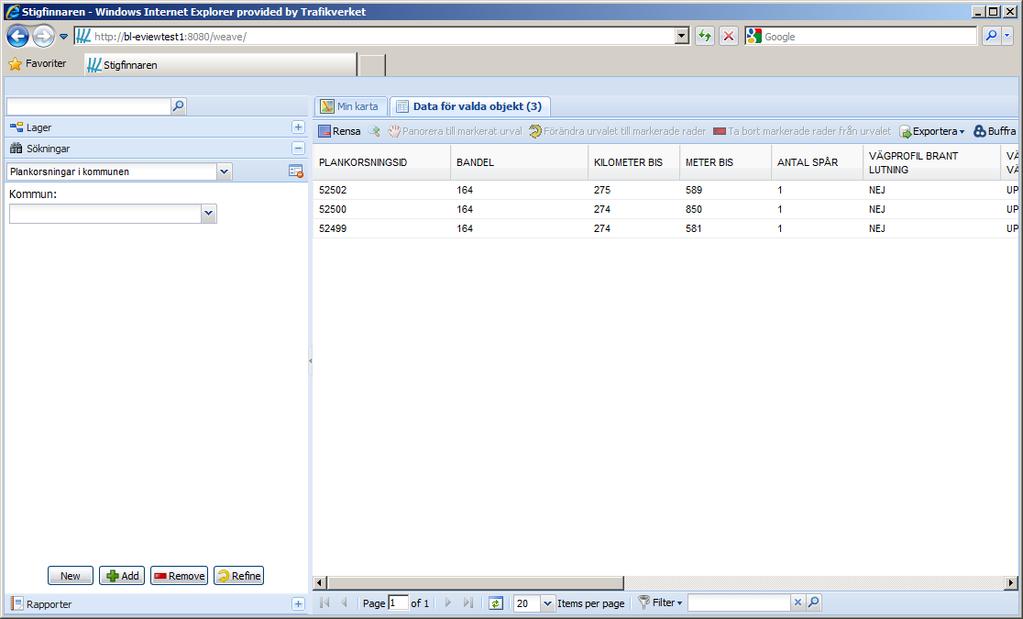The height and width of the screenshot is (619, 1023).
Task: Refresh the page with the green arrows icon
Action: coord(705,37)
